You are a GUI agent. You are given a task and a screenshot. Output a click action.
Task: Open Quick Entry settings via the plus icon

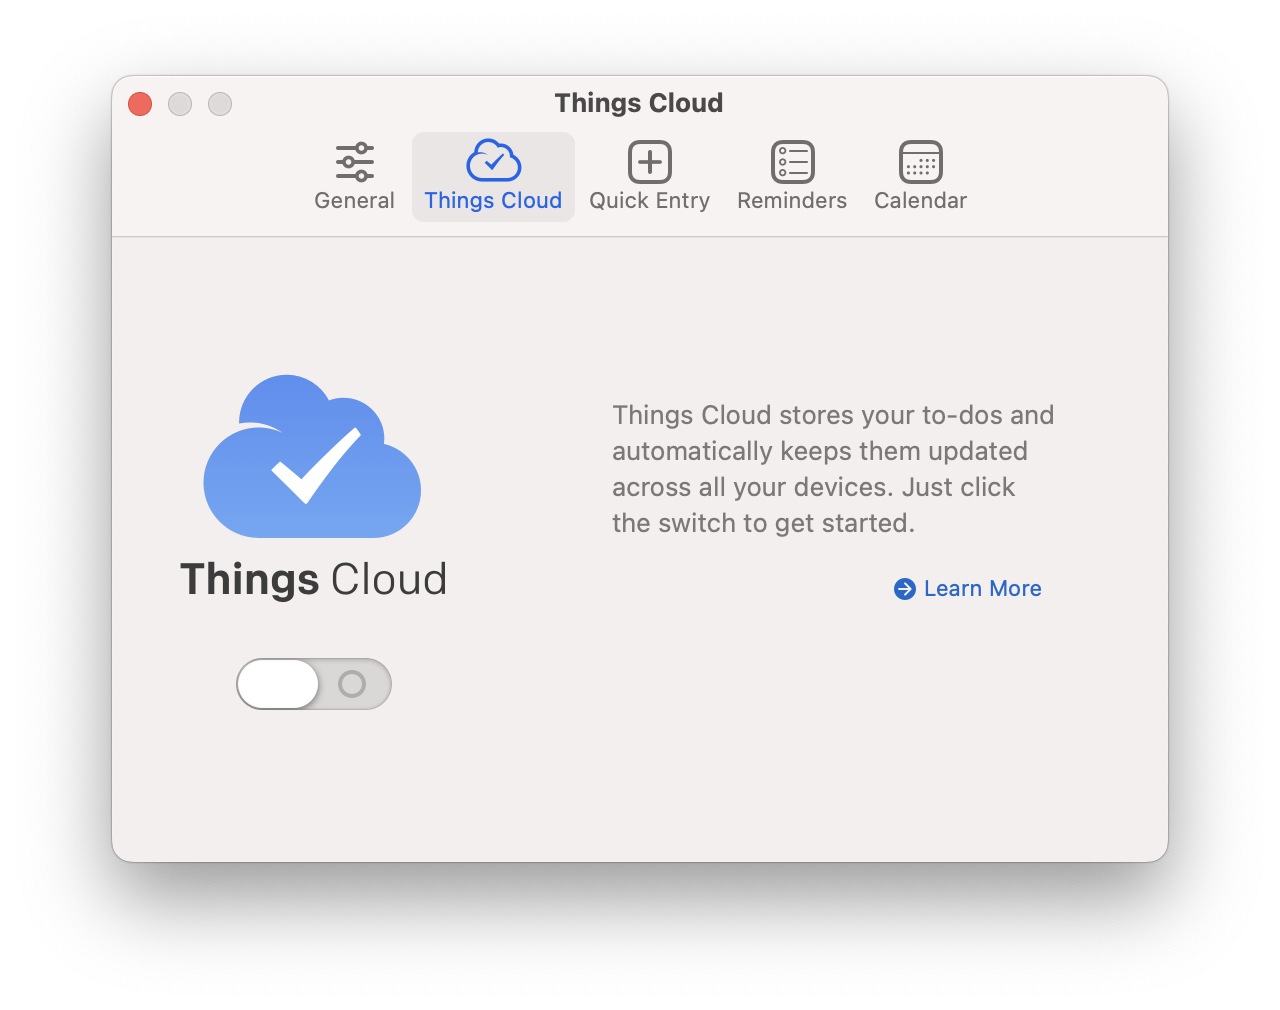(649, 161)
